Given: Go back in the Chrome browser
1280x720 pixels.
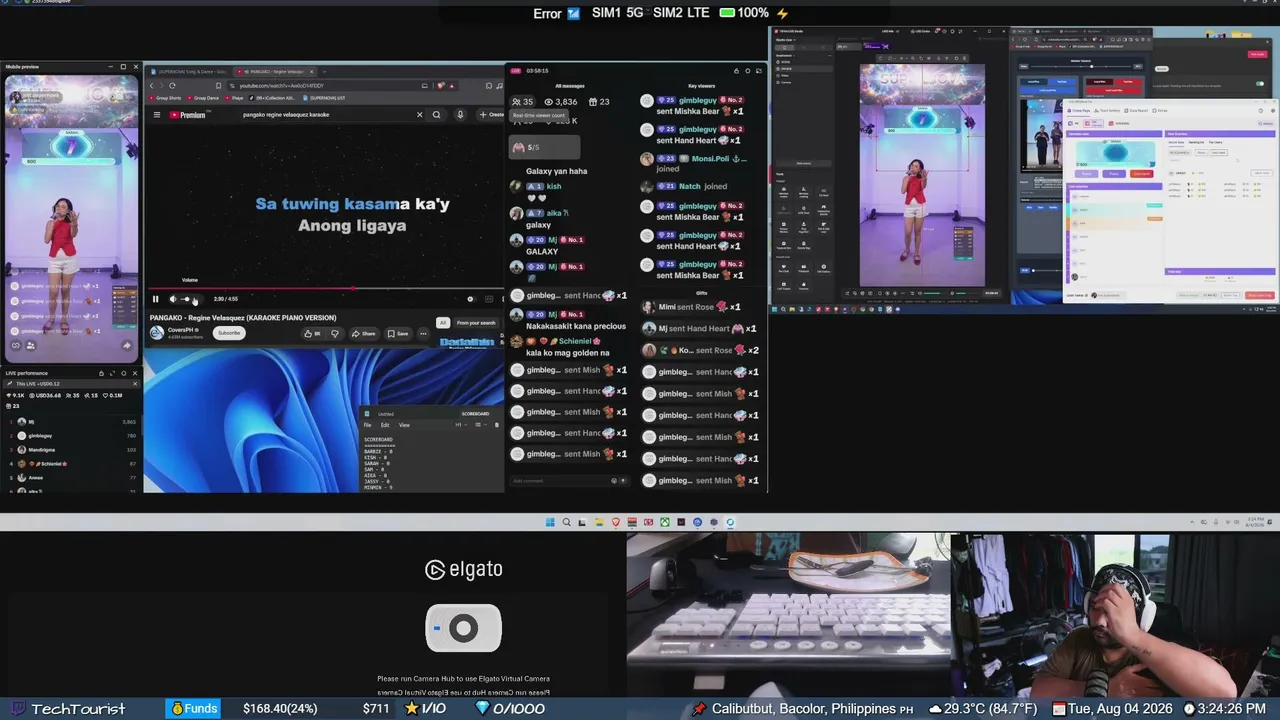Looking at the screenshot, I should click(x=152, y=86).
